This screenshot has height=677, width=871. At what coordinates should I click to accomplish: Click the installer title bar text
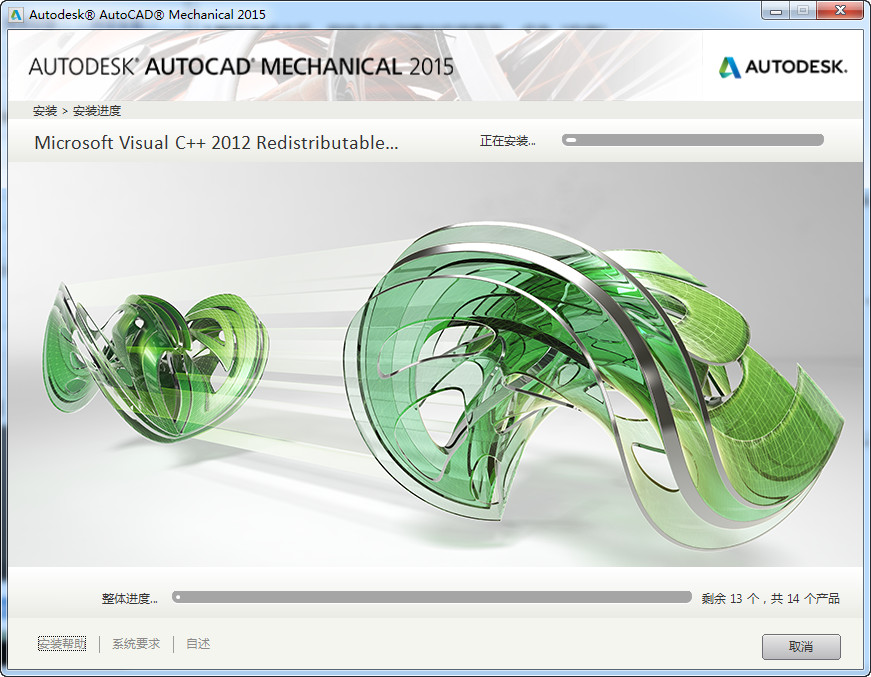coord(145,13)
